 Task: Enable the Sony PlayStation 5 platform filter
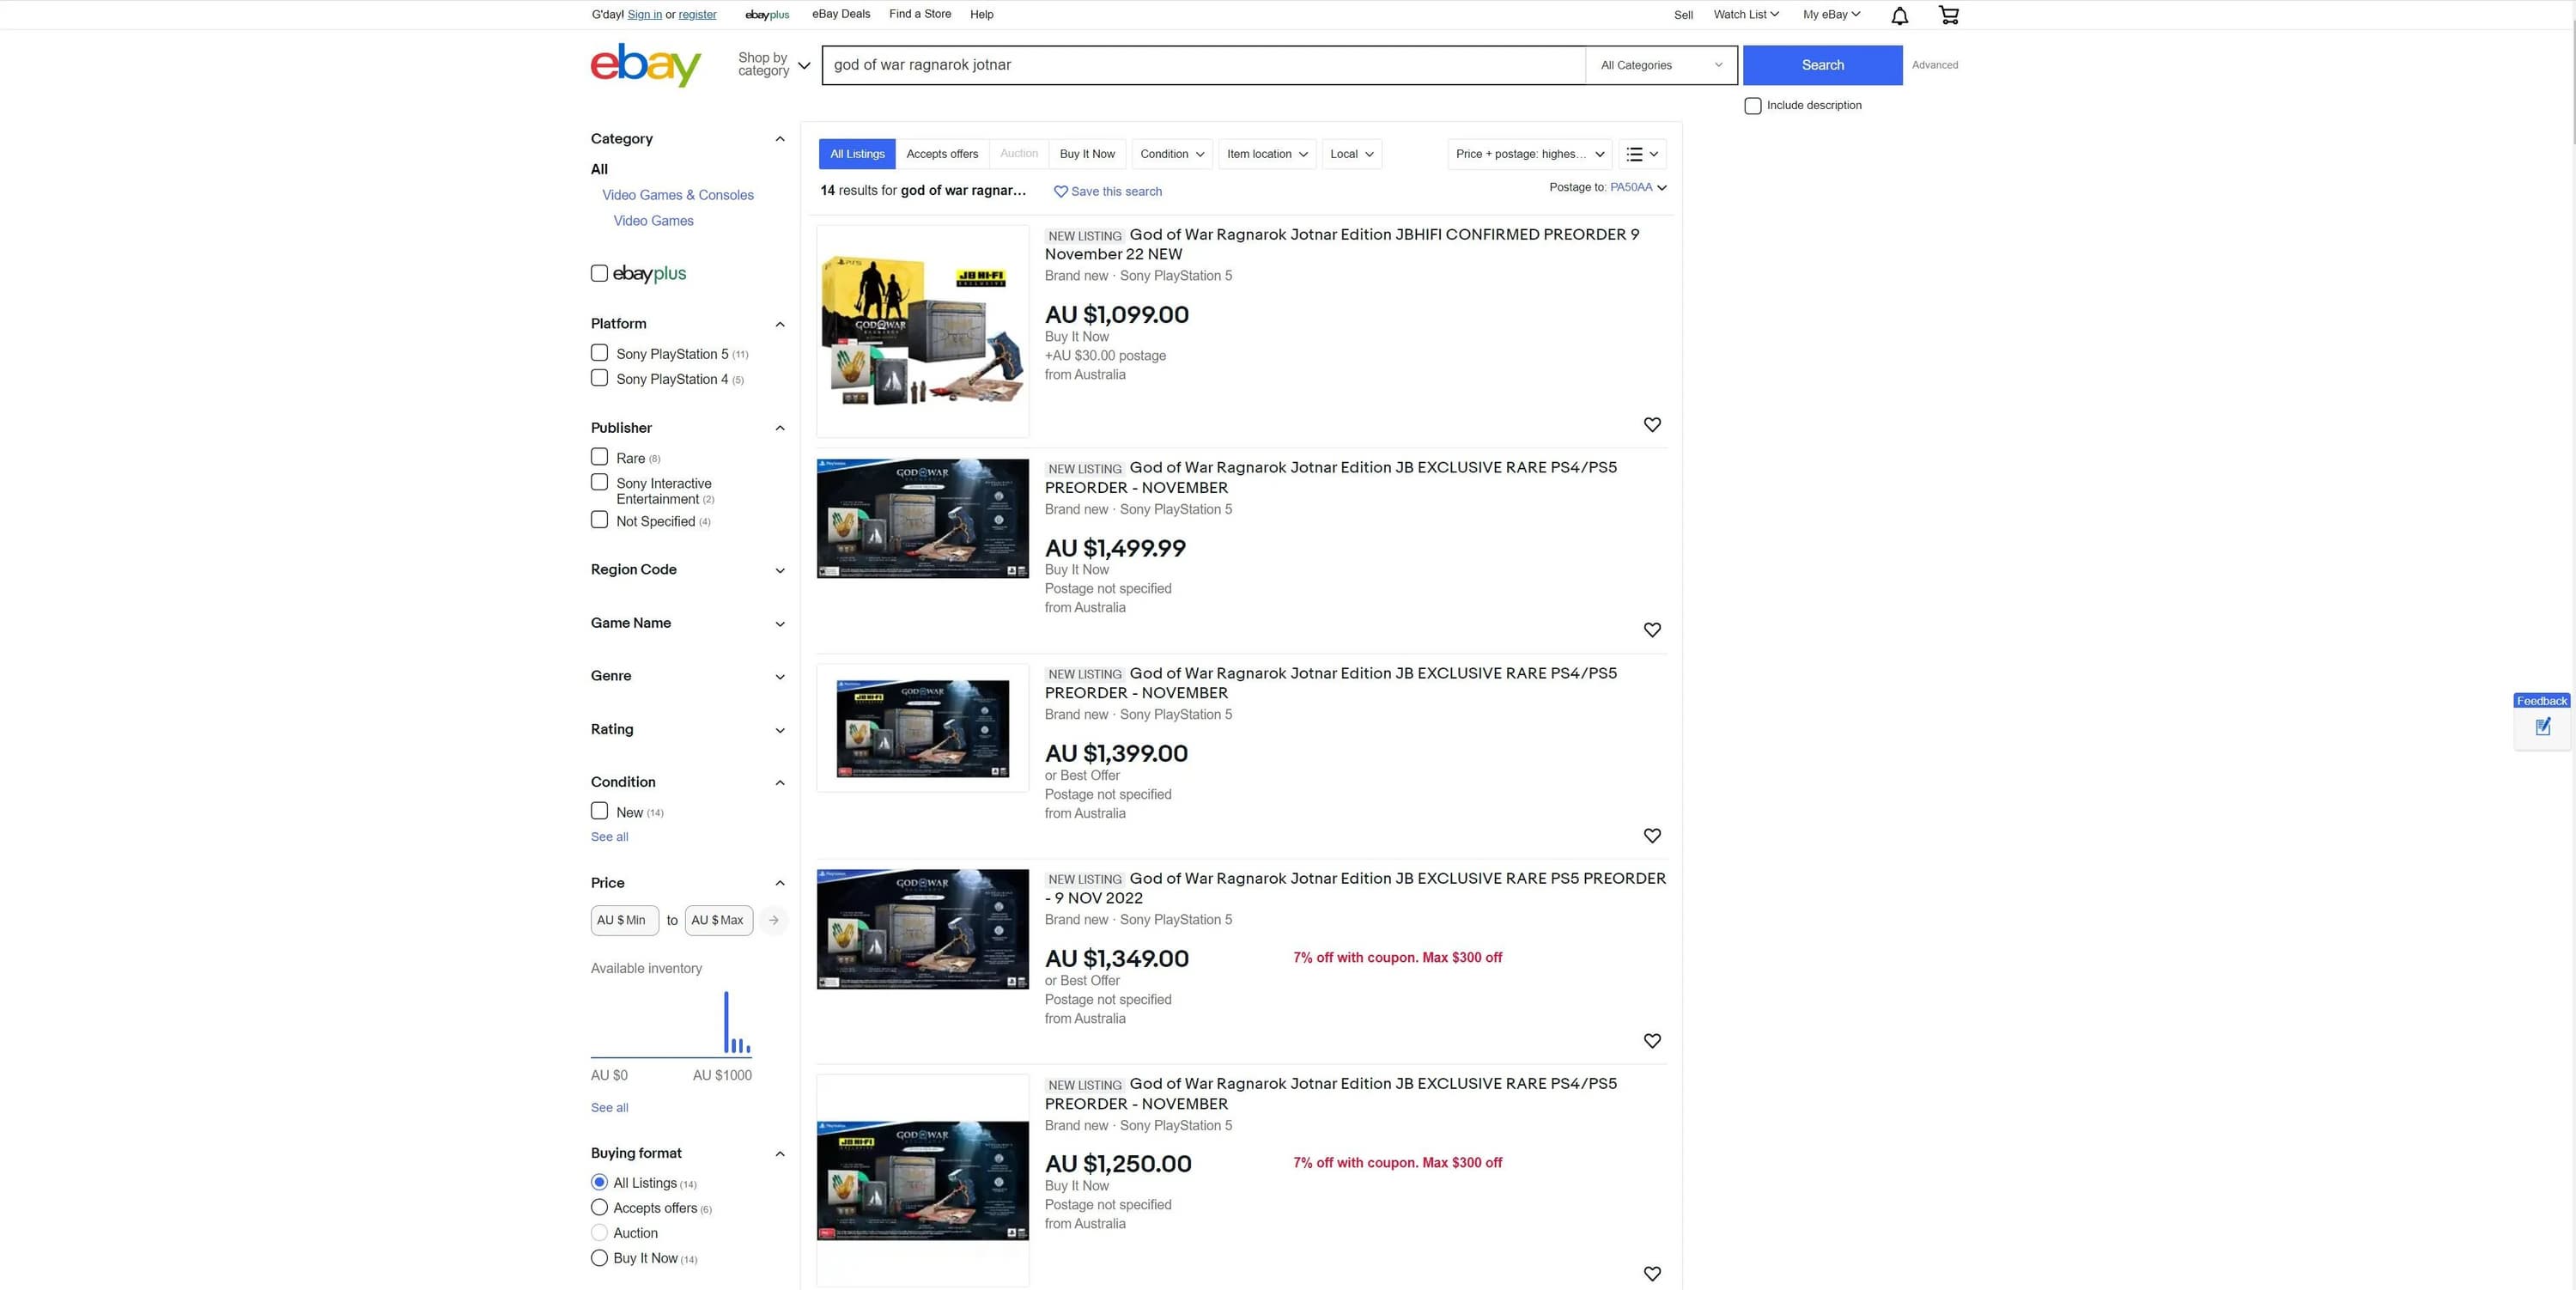click(x=599, y=353)
